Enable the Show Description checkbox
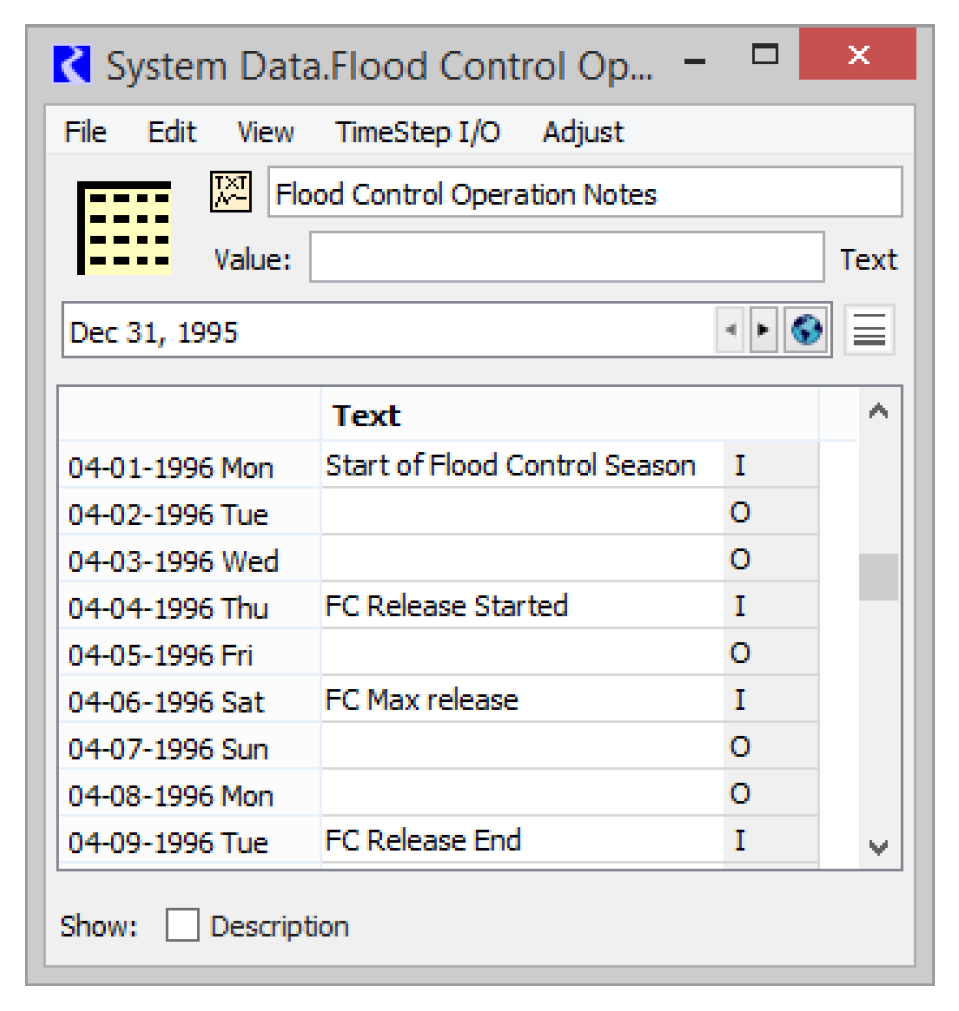The image size is (959, 1011). click(x=182, y=926)
